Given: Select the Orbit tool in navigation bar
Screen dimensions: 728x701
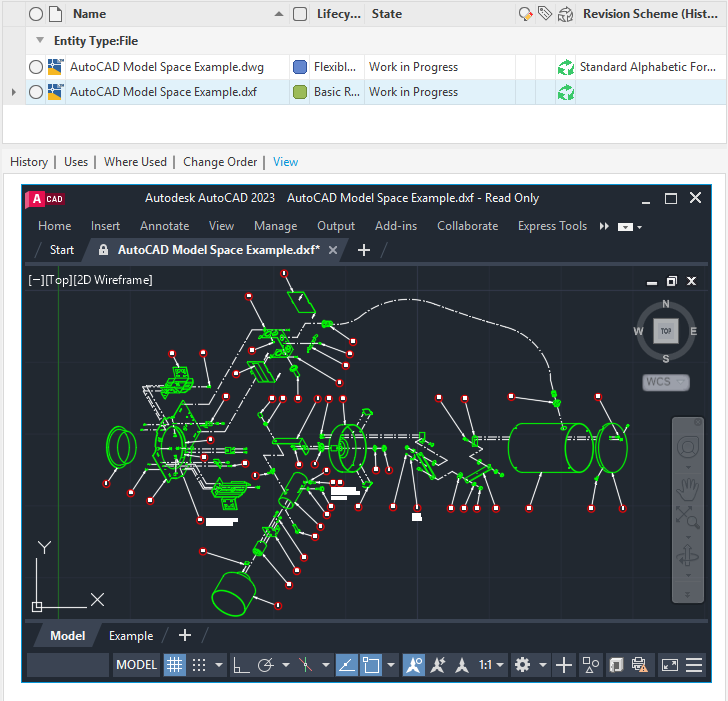Looking at the screenshot, I should [688, 556].
